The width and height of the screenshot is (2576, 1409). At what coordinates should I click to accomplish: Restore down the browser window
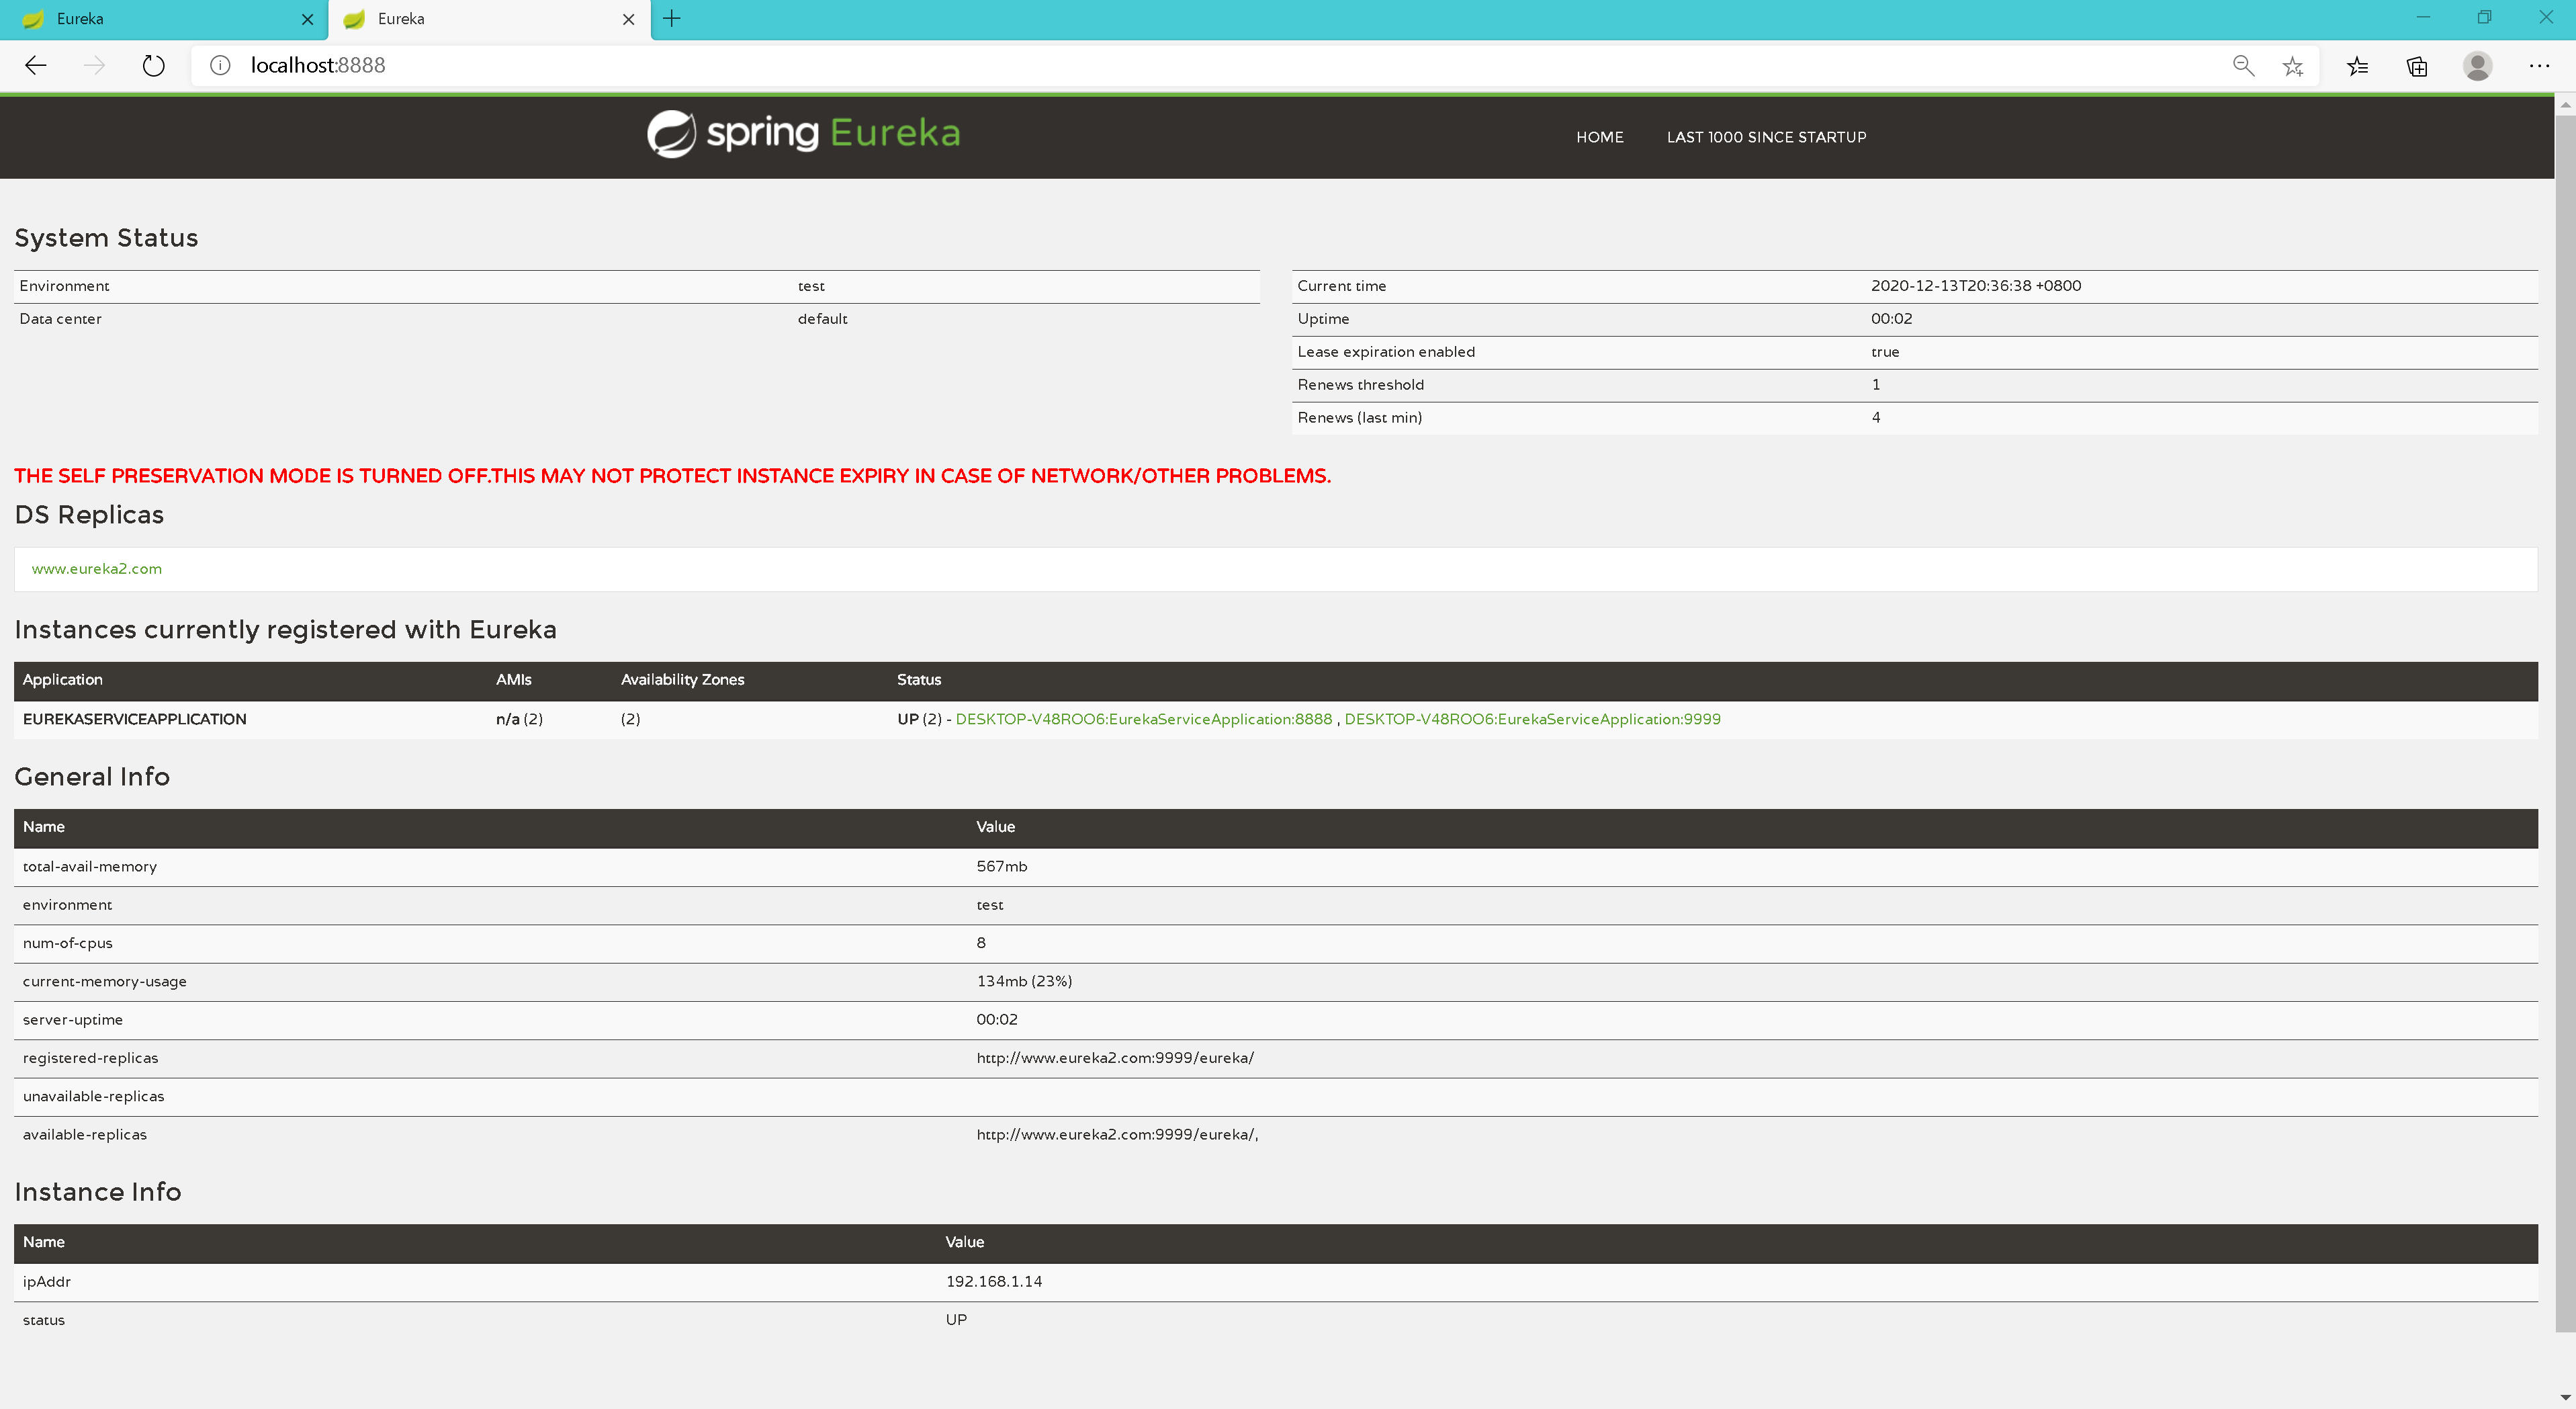2484,17
